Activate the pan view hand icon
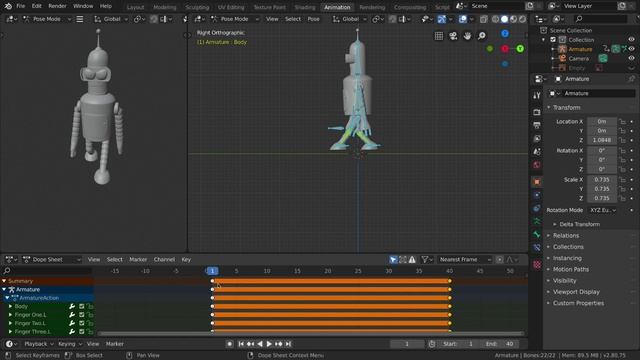Viewport: 640px width, 360px height. 467,36
